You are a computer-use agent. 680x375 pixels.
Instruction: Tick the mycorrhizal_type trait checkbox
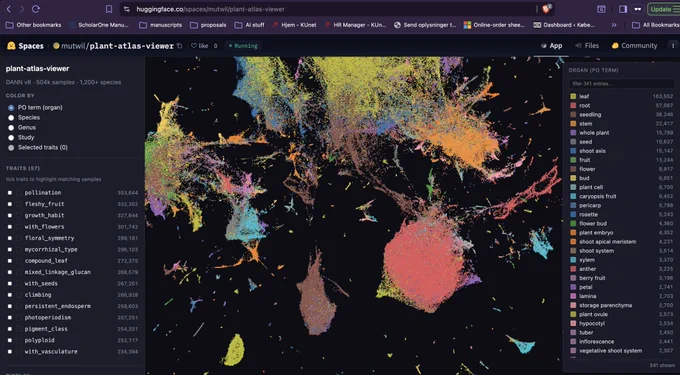point(10,250)
